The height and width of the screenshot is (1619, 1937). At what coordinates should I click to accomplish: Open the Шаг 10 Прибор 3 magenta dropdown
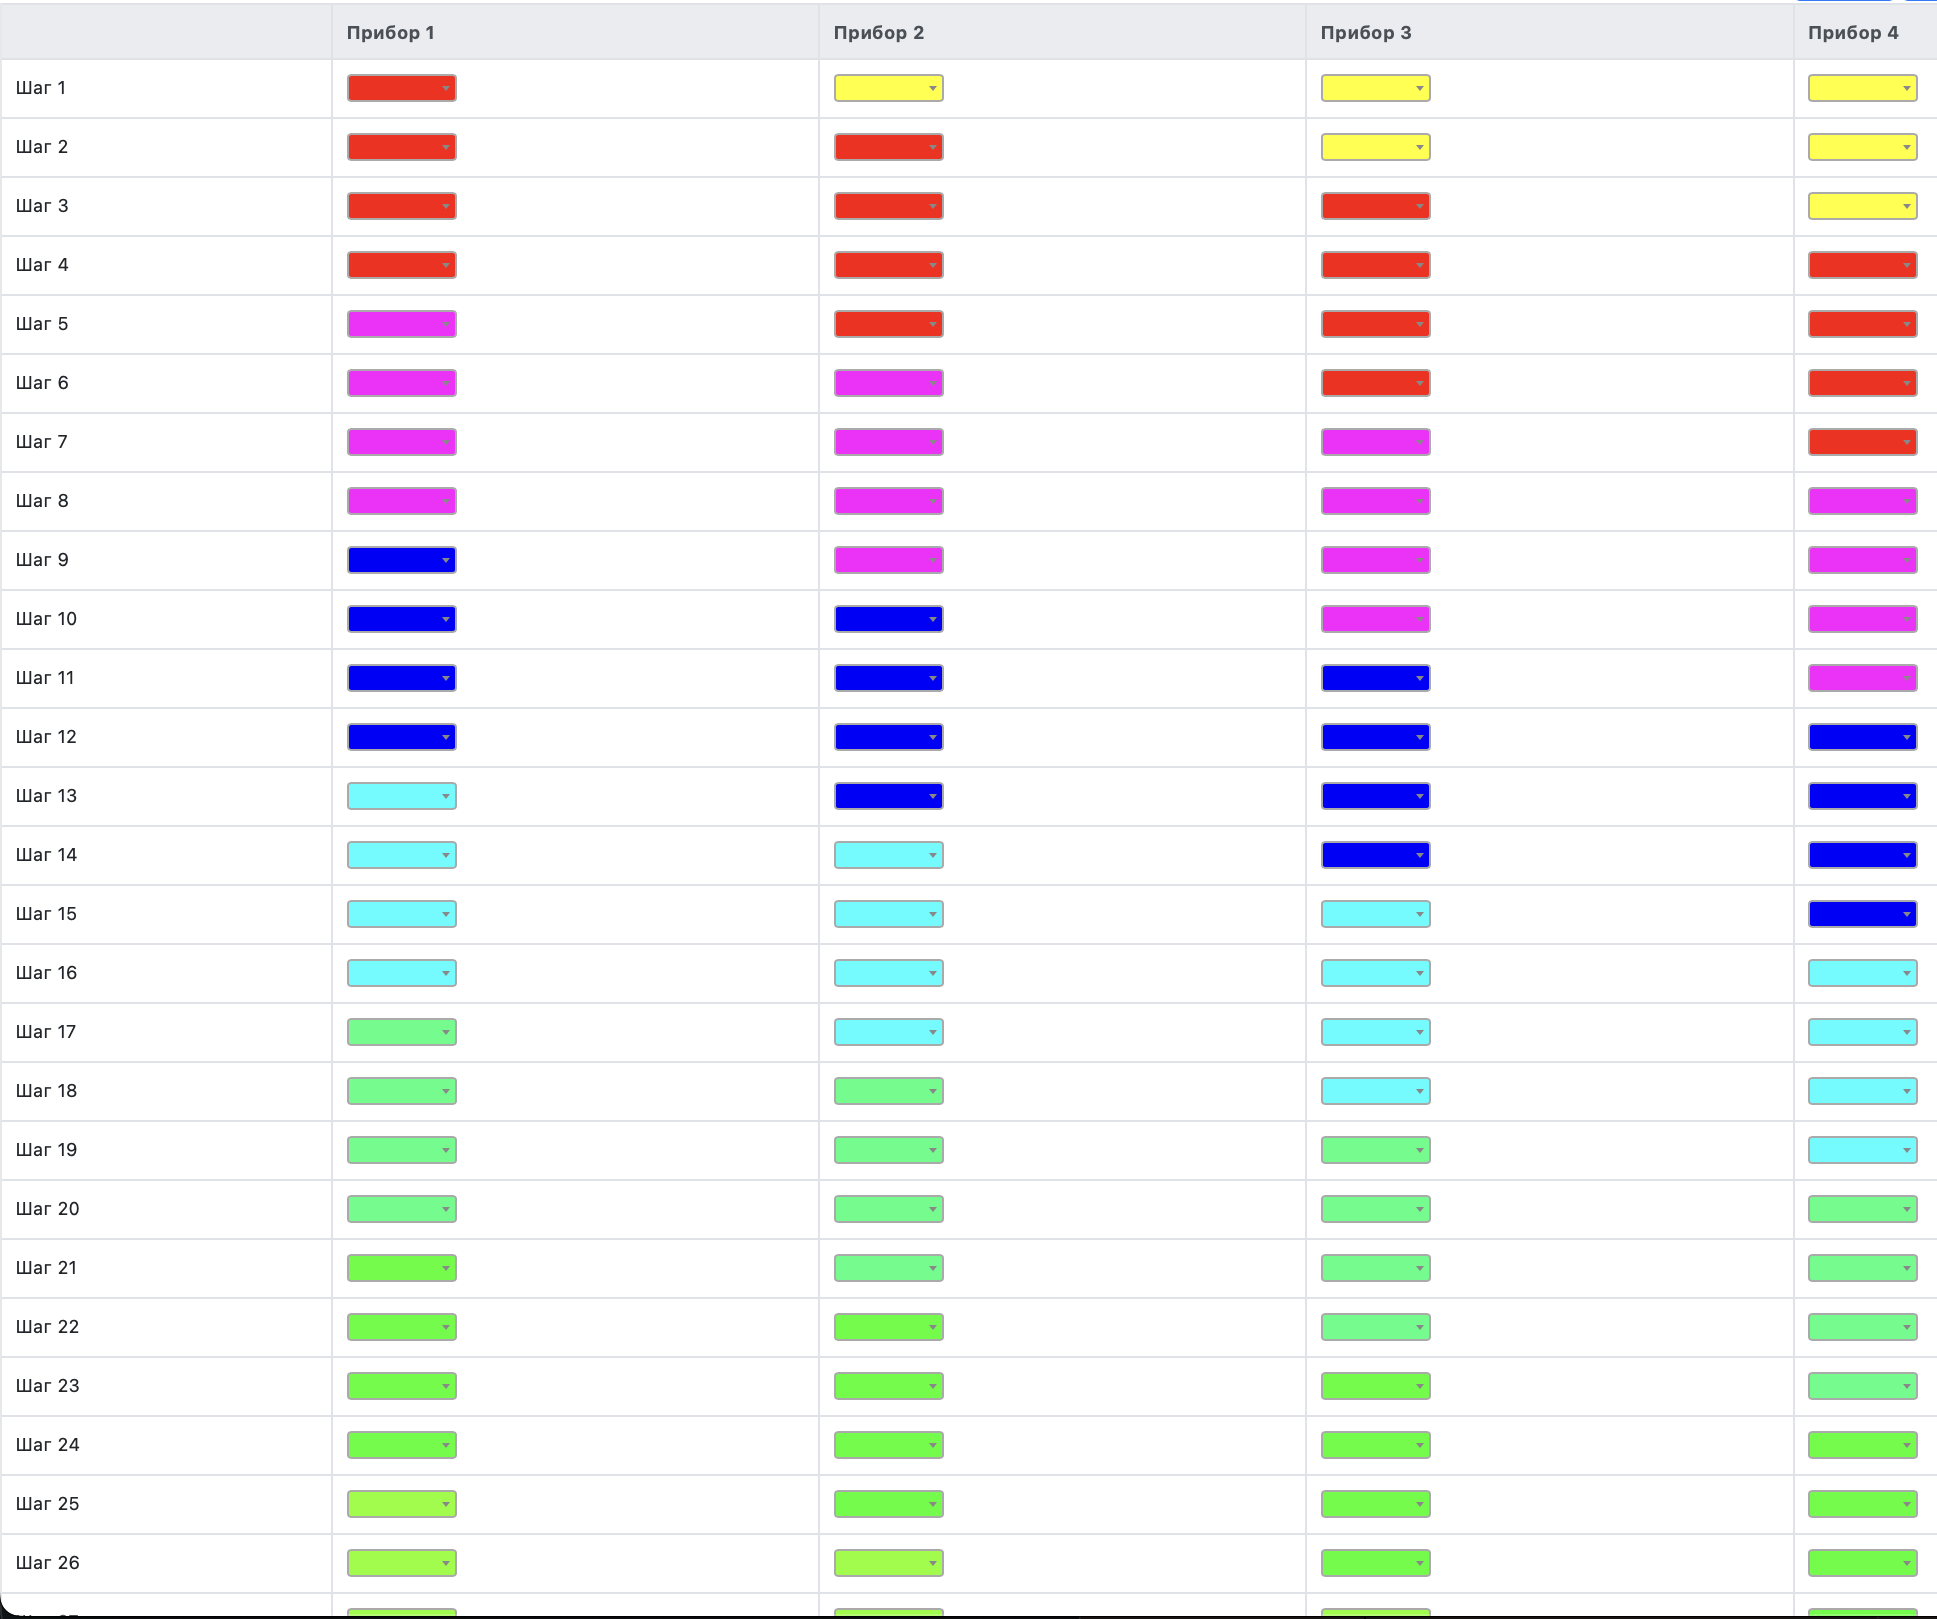pos(1376,619)
